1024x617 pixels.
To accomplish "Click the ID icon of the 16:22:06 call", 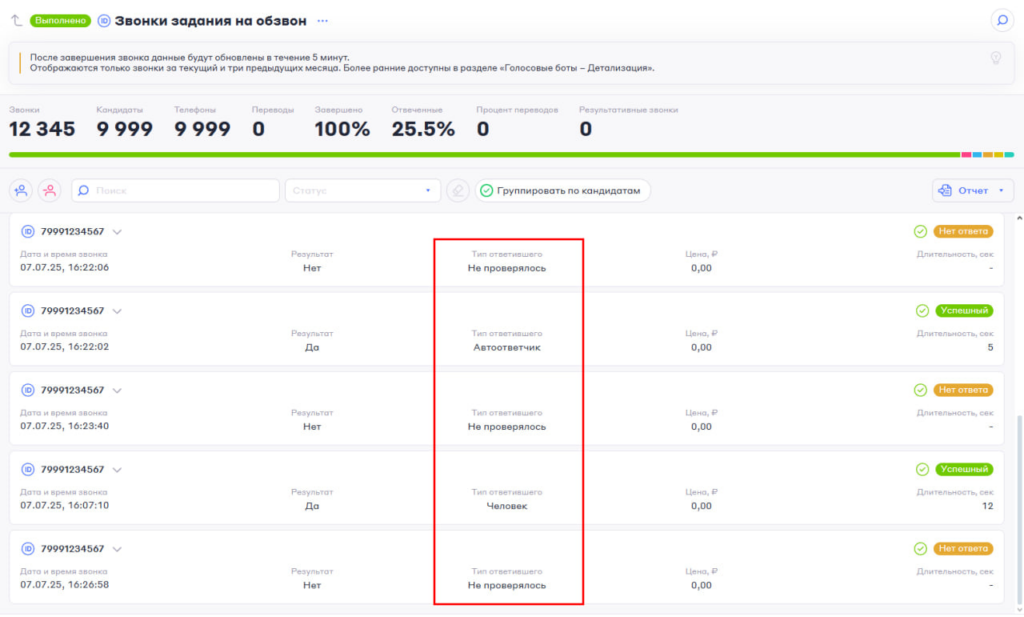I will 28,231.
